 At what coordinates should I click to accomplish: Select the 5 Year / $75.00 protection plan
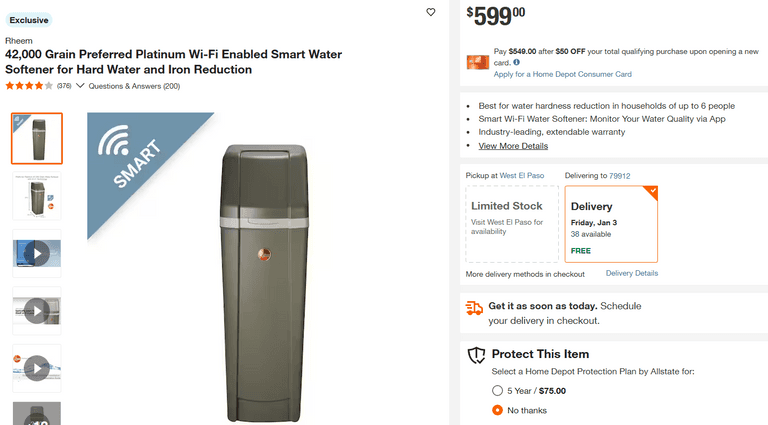tap(498, 391)
